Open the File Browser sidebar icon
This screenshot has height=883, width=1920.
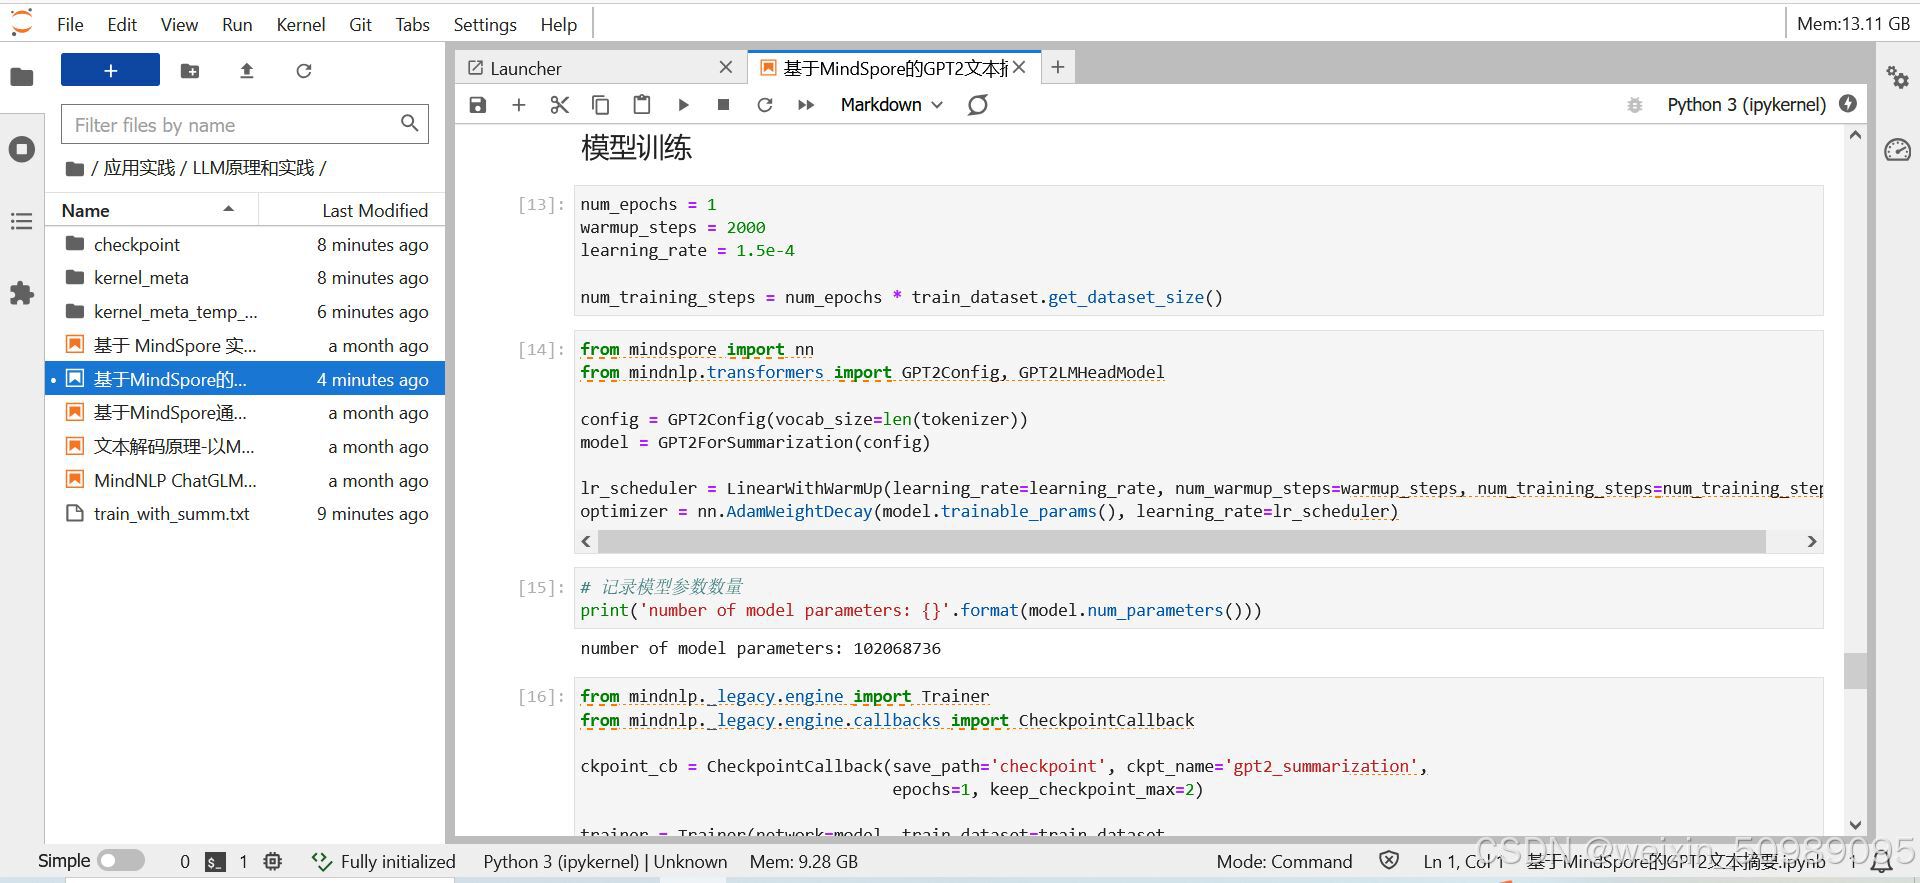click(22, 77)
